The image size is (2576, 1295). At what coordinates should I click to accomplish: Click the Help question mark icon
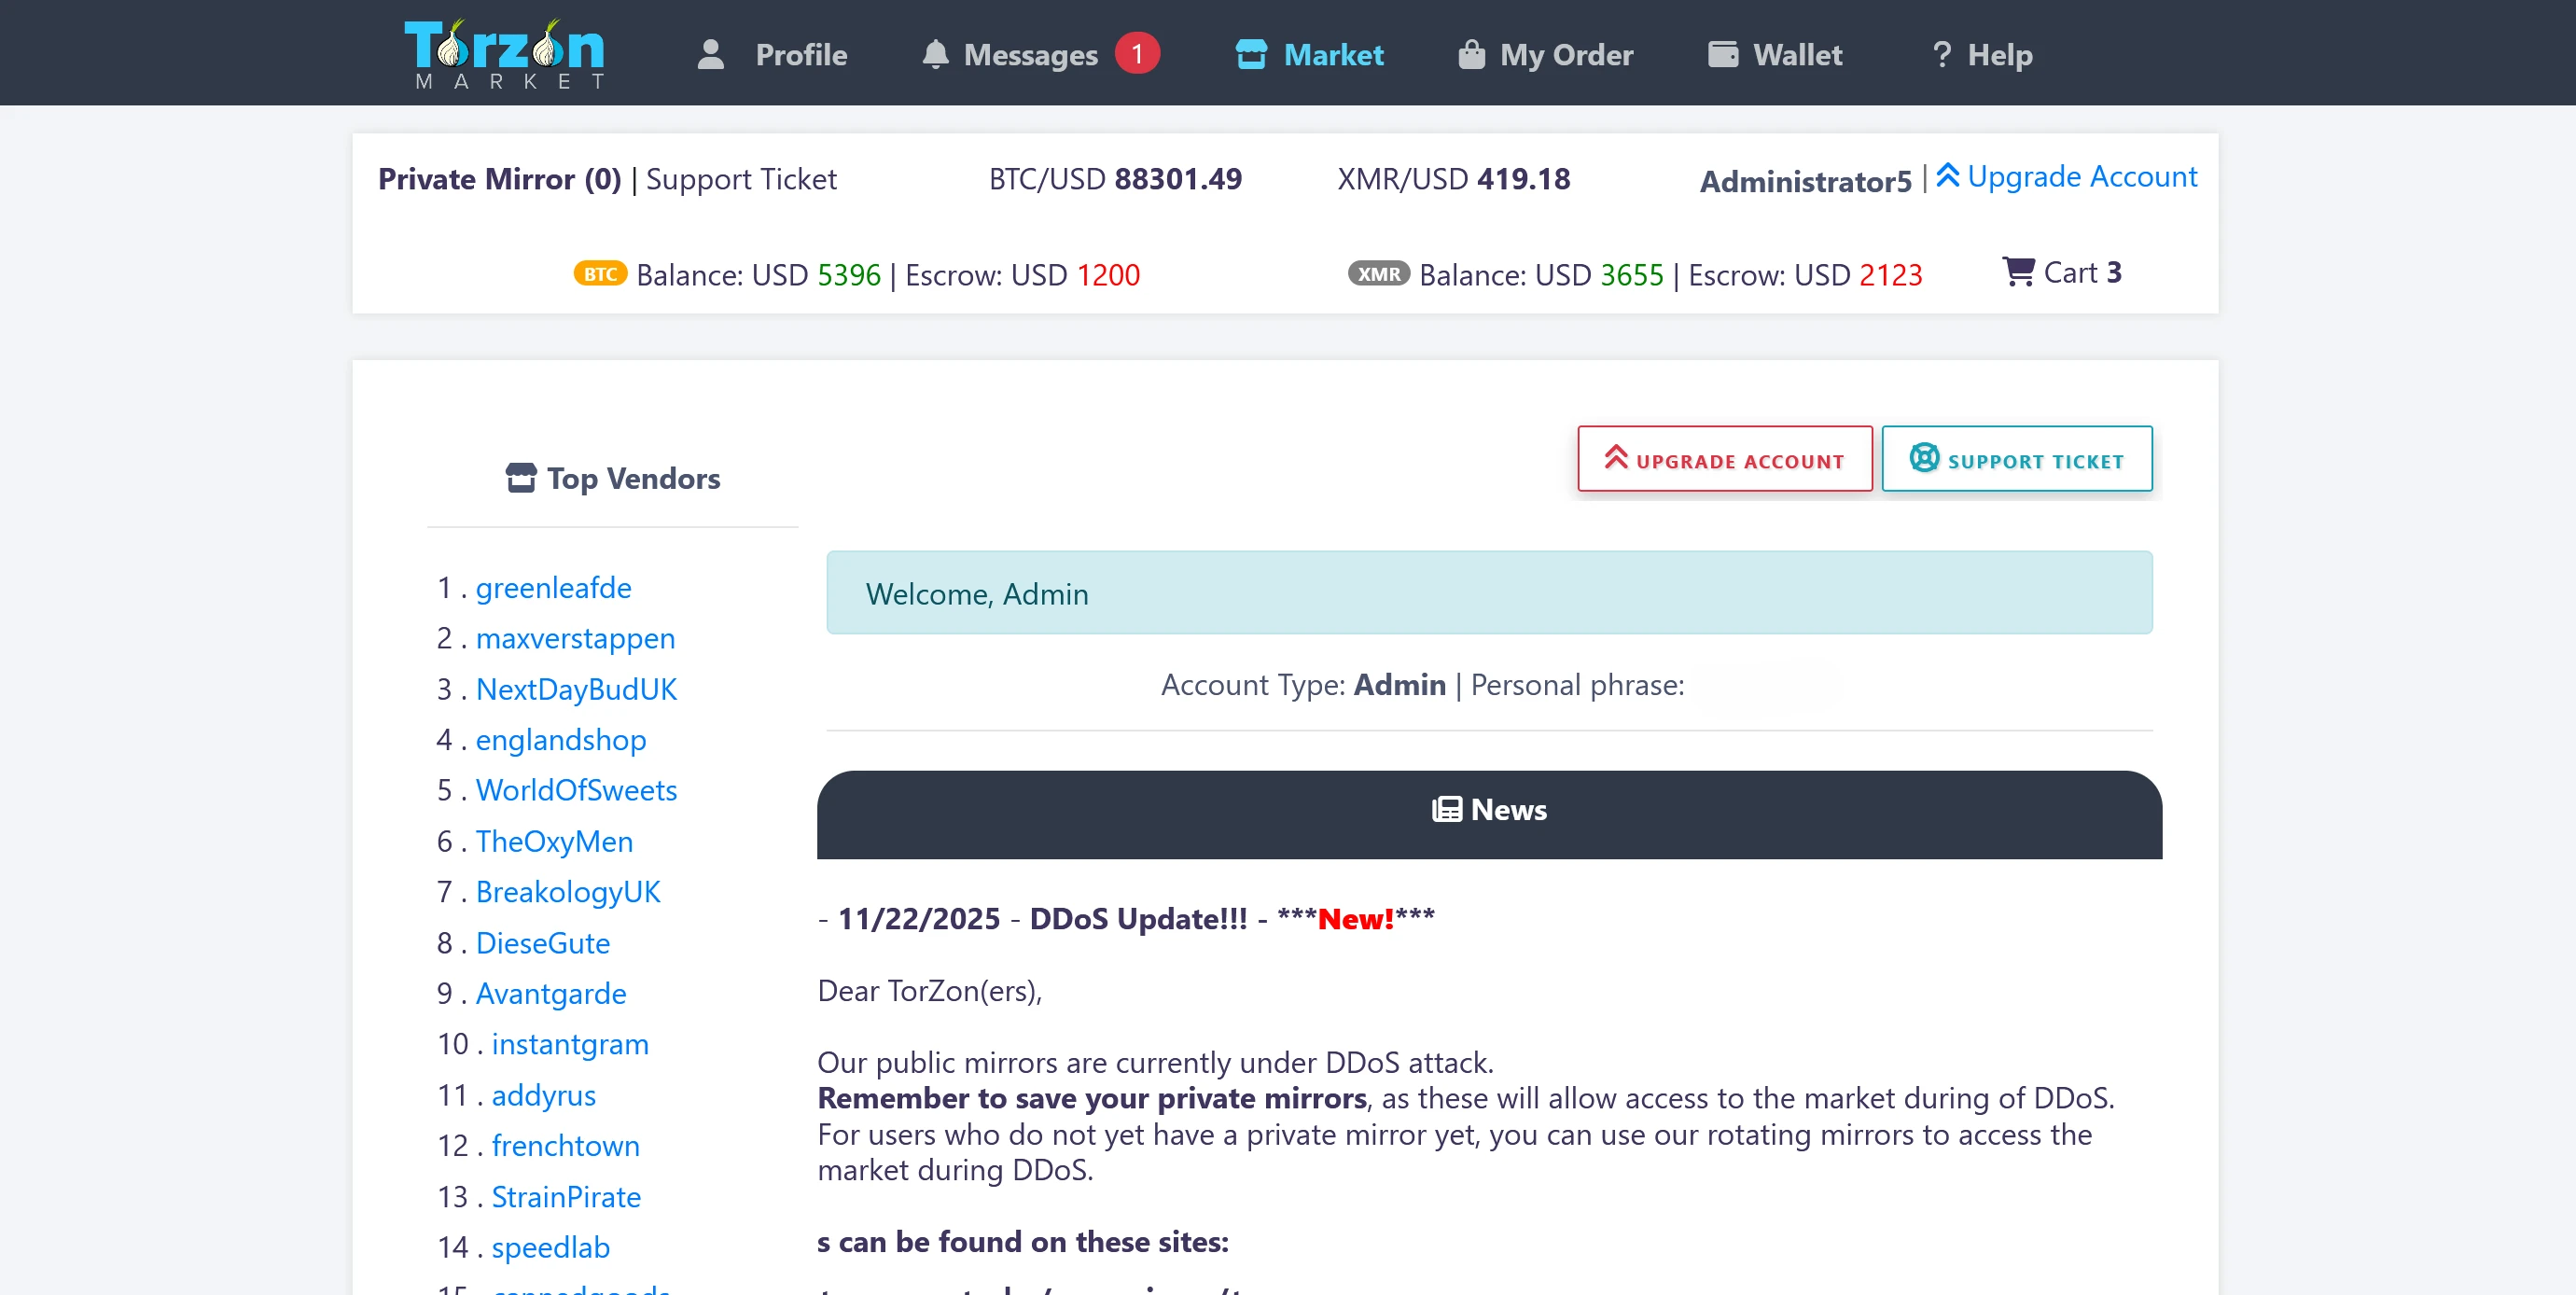point(1941,55)
